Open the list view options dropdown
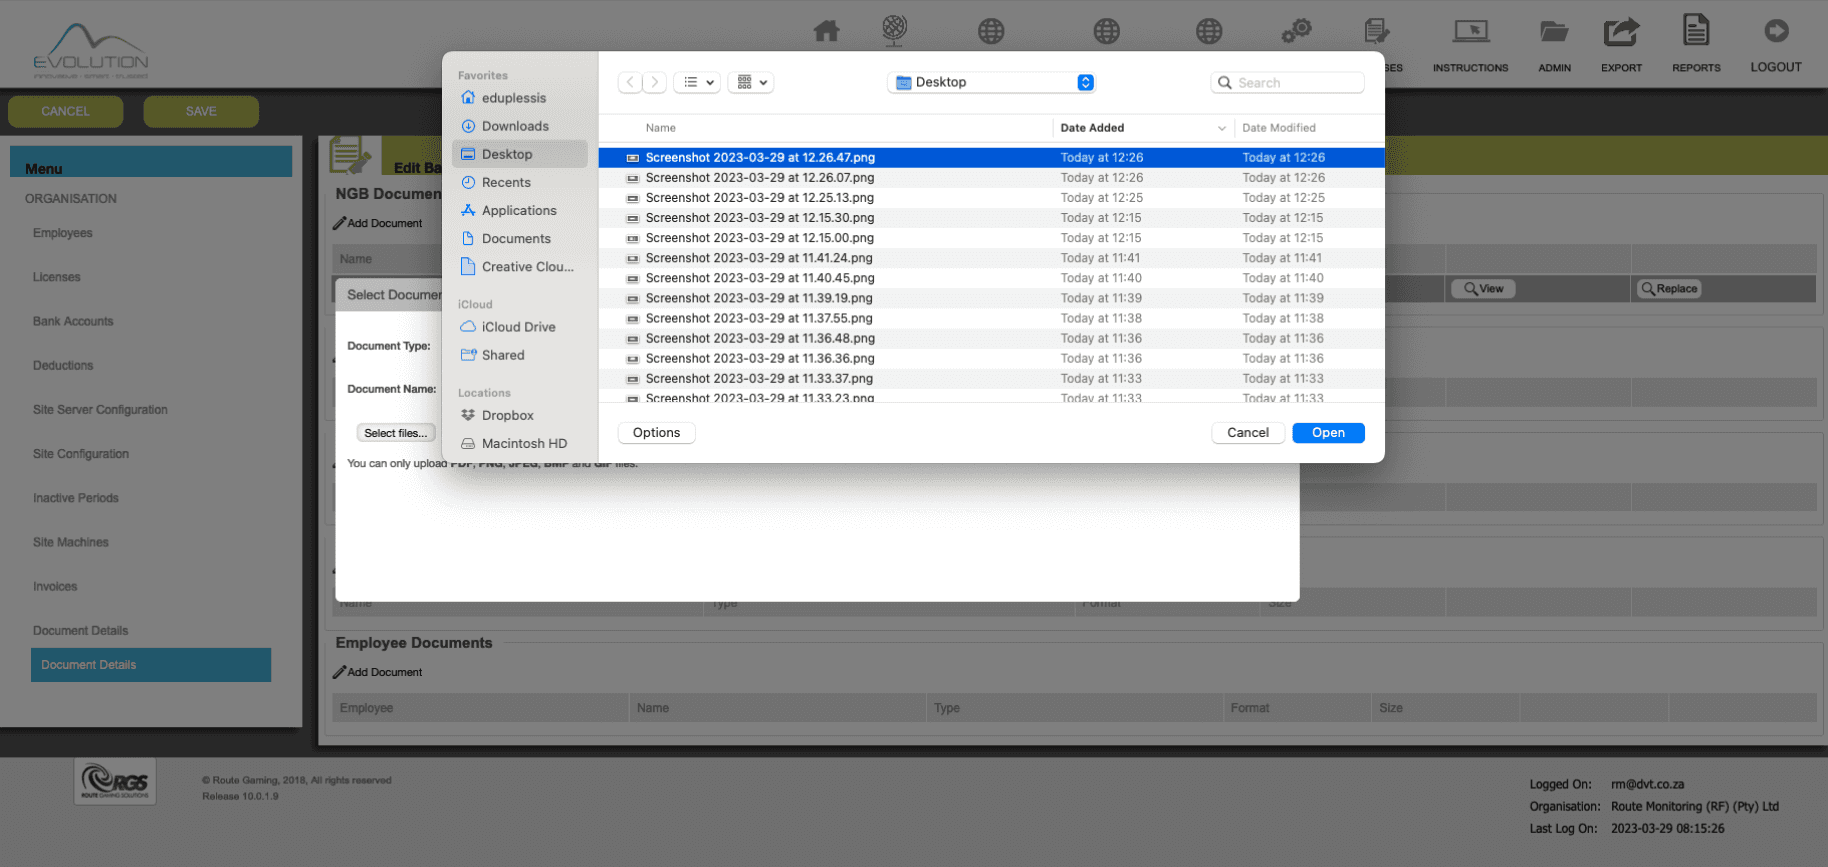Image resolution: width=1828 pixels, height=867 pixels. point(698,82)
